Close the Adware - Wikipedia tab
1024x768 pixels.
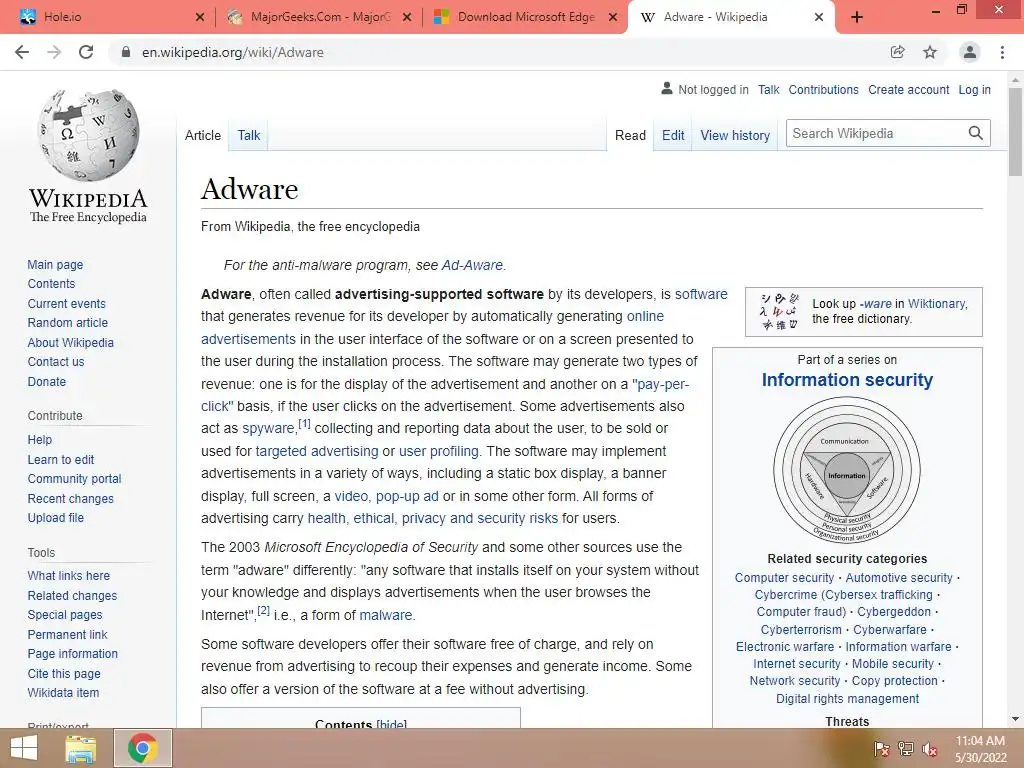click(819, 18)
